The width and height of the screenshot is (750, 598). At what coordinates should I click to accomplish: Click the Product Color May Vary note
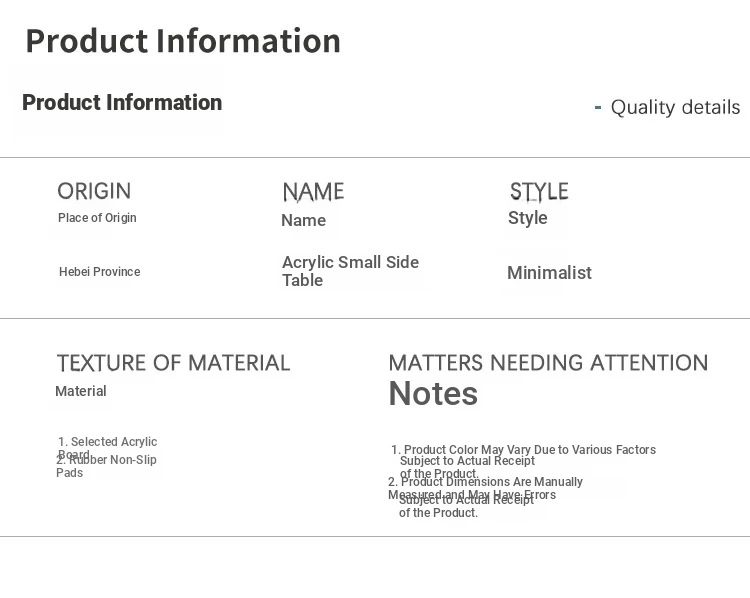pos(523,461)
